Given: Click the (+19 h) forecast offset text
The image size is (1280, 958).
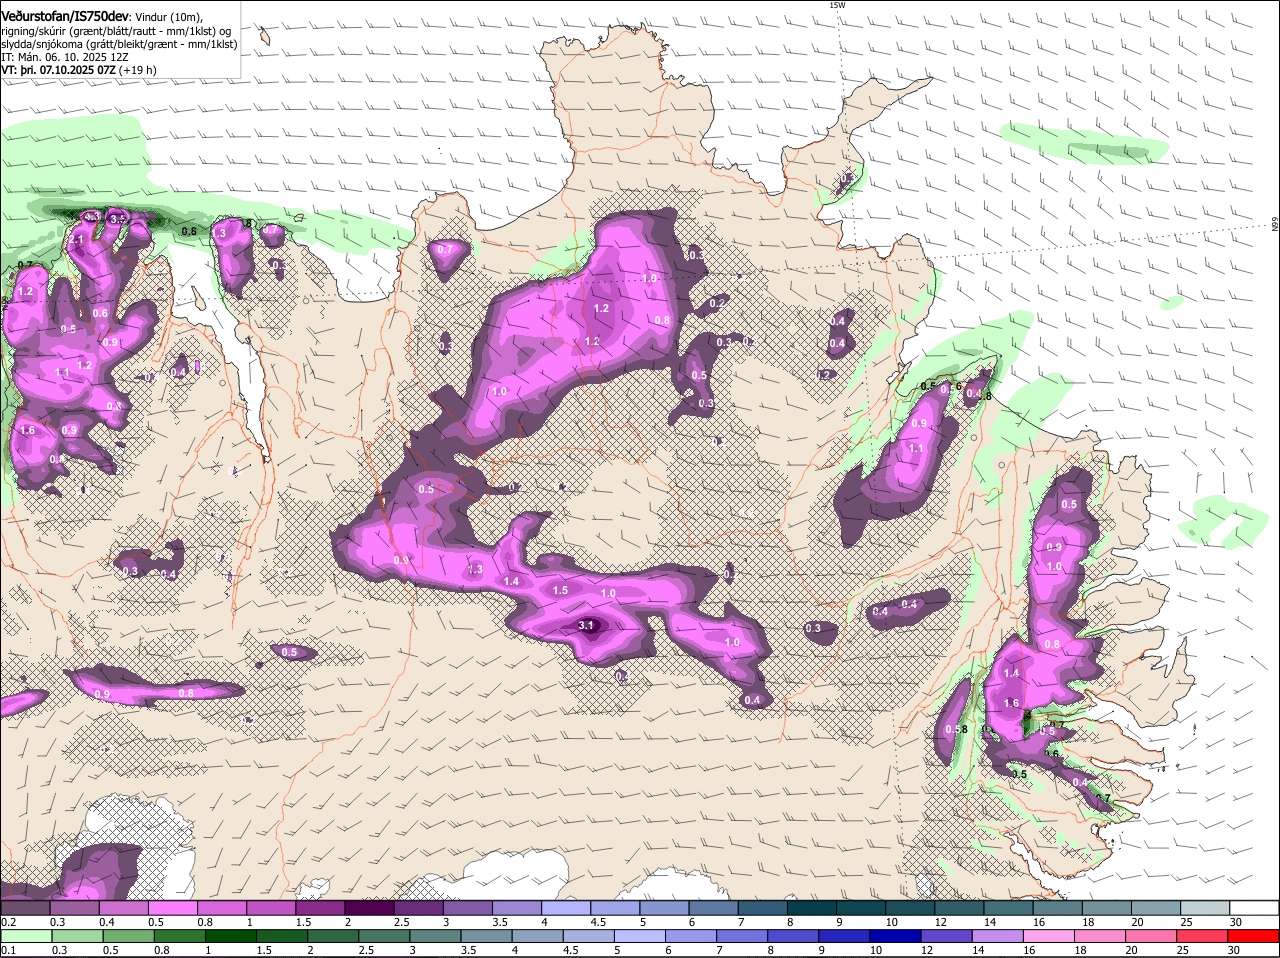Looking at the screenshot, I should 138,70.
